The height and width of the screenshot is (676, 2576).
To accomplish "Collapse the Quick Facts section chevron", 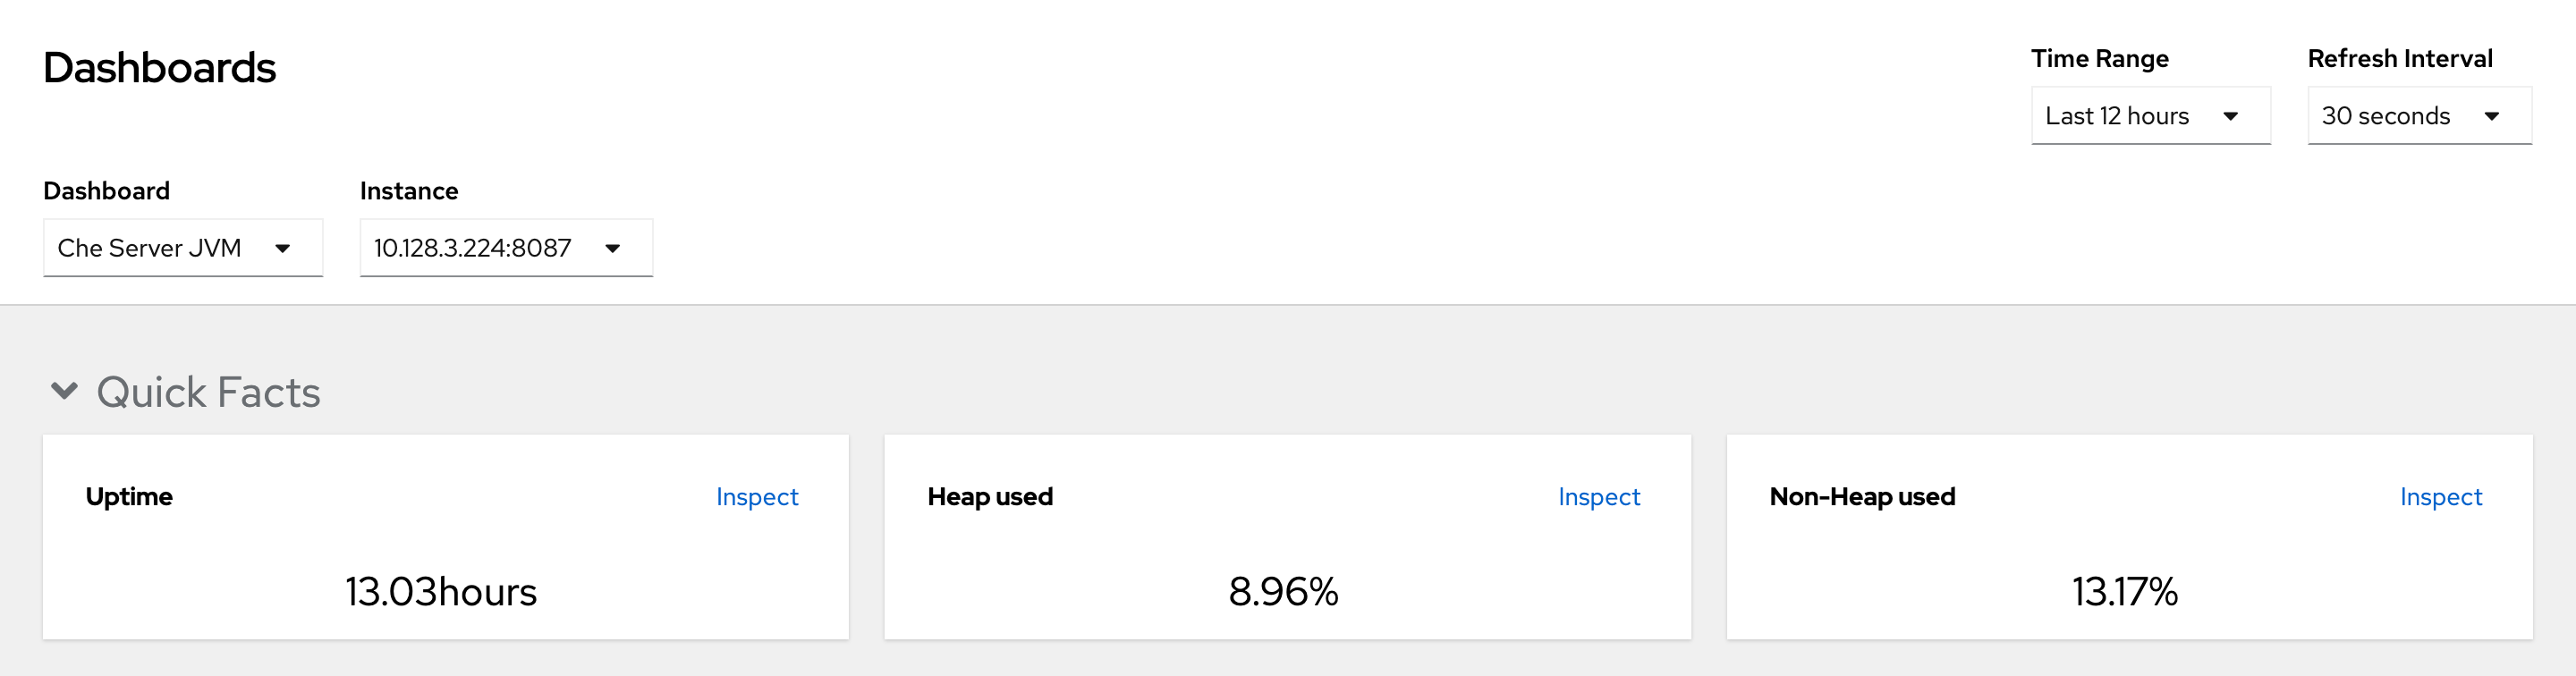I will click(64, 391).
